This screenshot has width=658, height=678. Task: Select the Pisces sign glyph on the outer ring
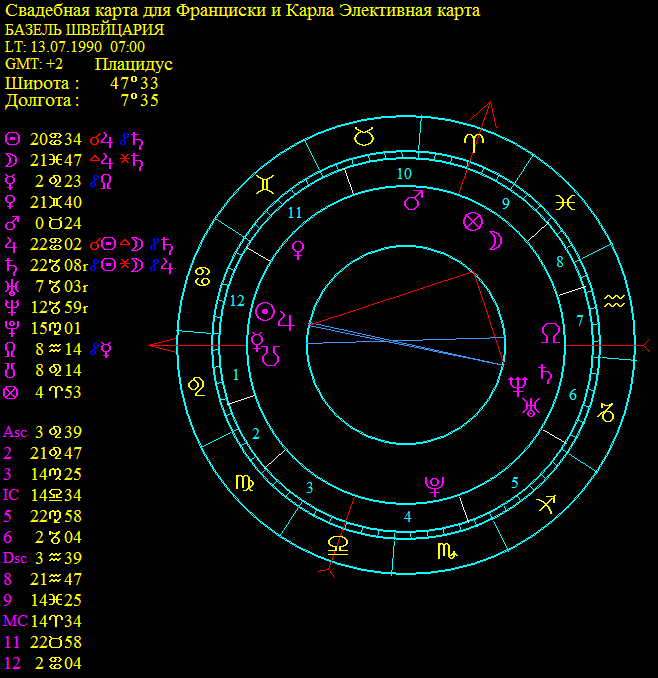[565, 202]
